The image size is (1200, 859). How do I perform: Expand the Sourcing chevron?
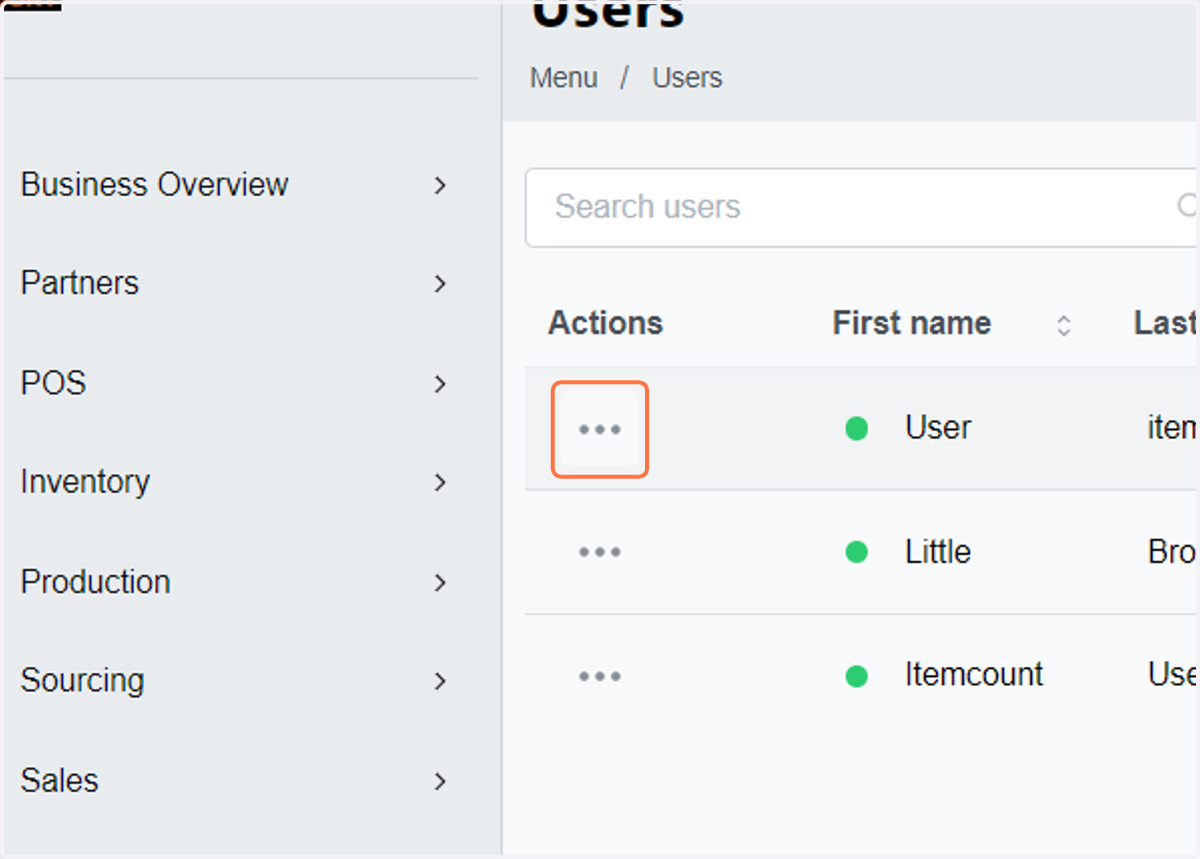[x=440, y=681]
